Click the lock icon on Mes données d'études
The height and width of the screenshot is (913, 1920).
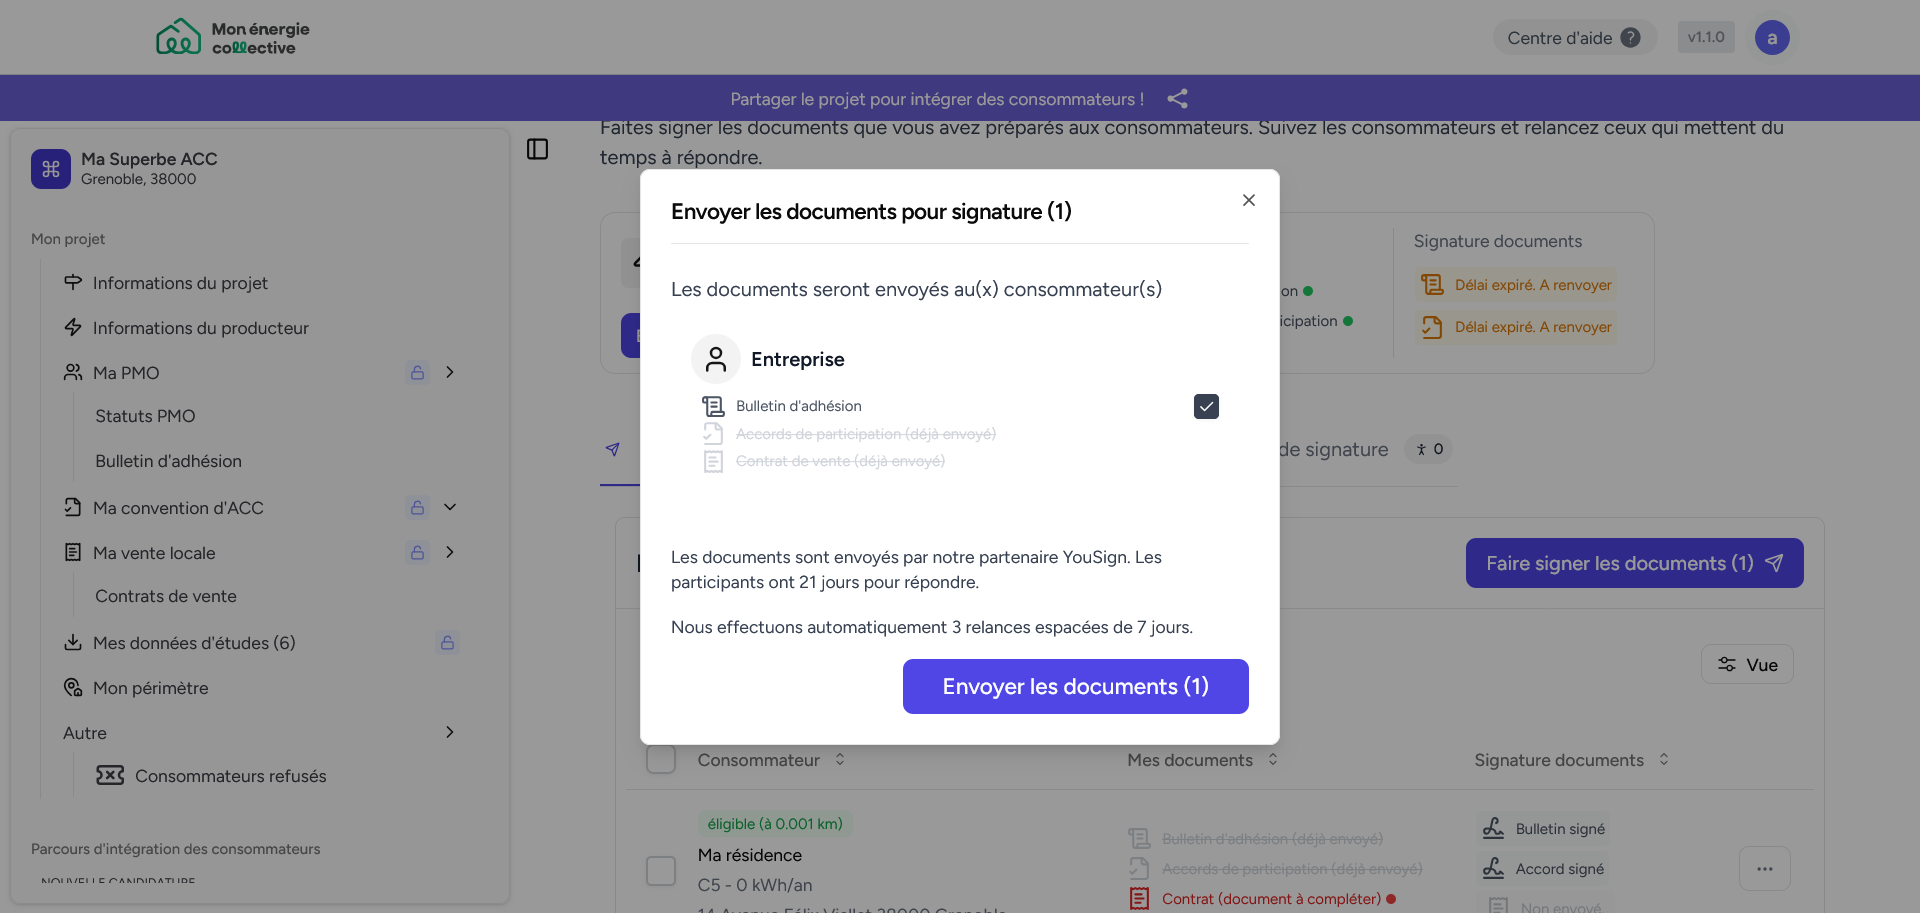(x=448, y=642)
